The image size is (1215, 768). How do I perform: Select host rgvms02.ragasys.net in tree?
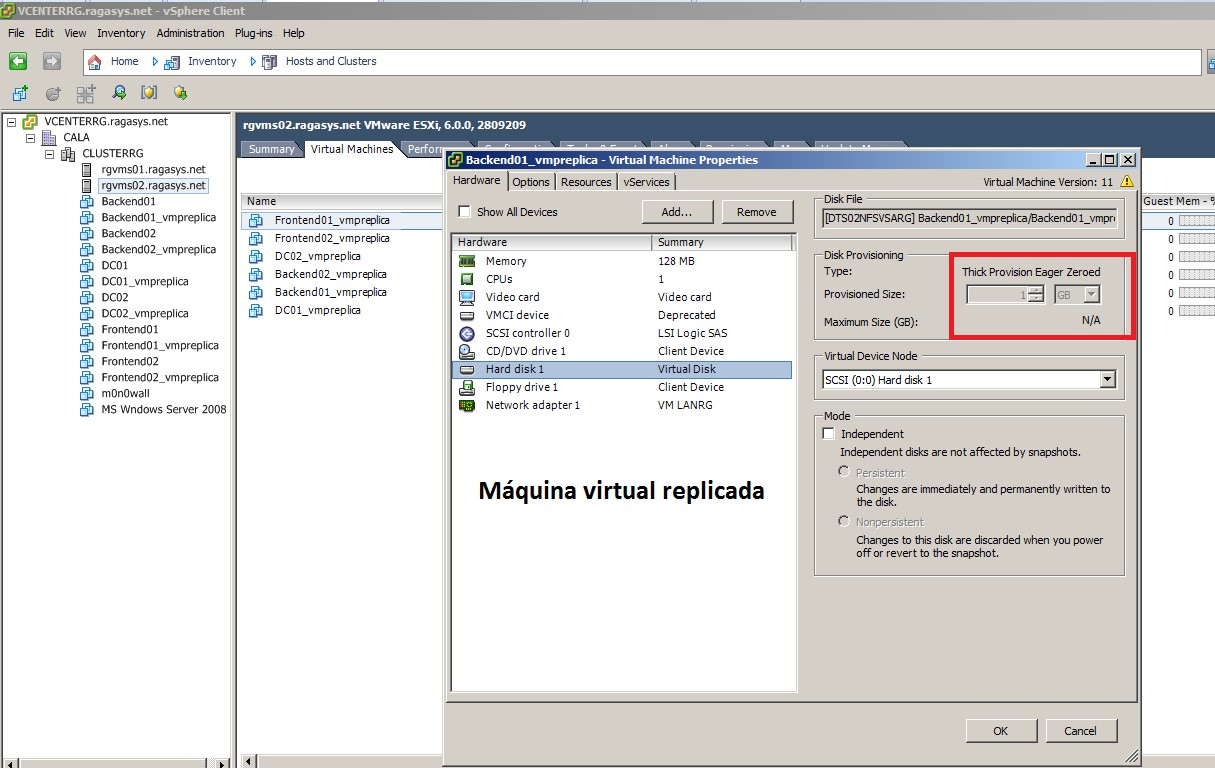[x=153, y=186]
